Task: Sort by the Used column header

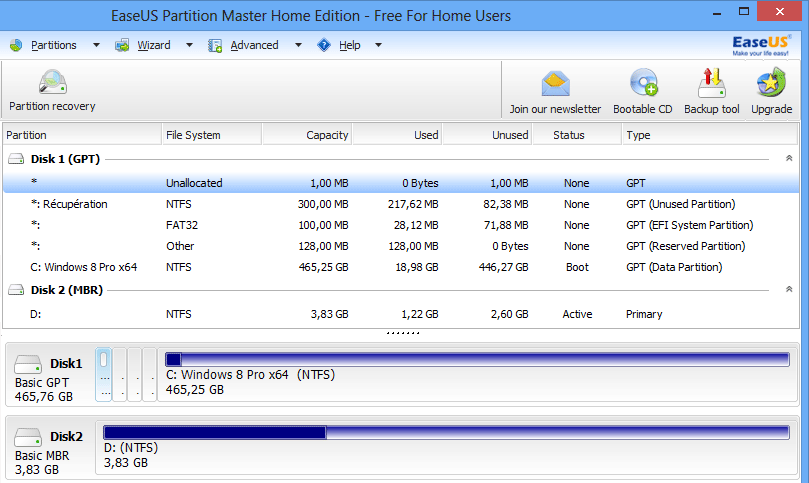Action: click(397, 135)
